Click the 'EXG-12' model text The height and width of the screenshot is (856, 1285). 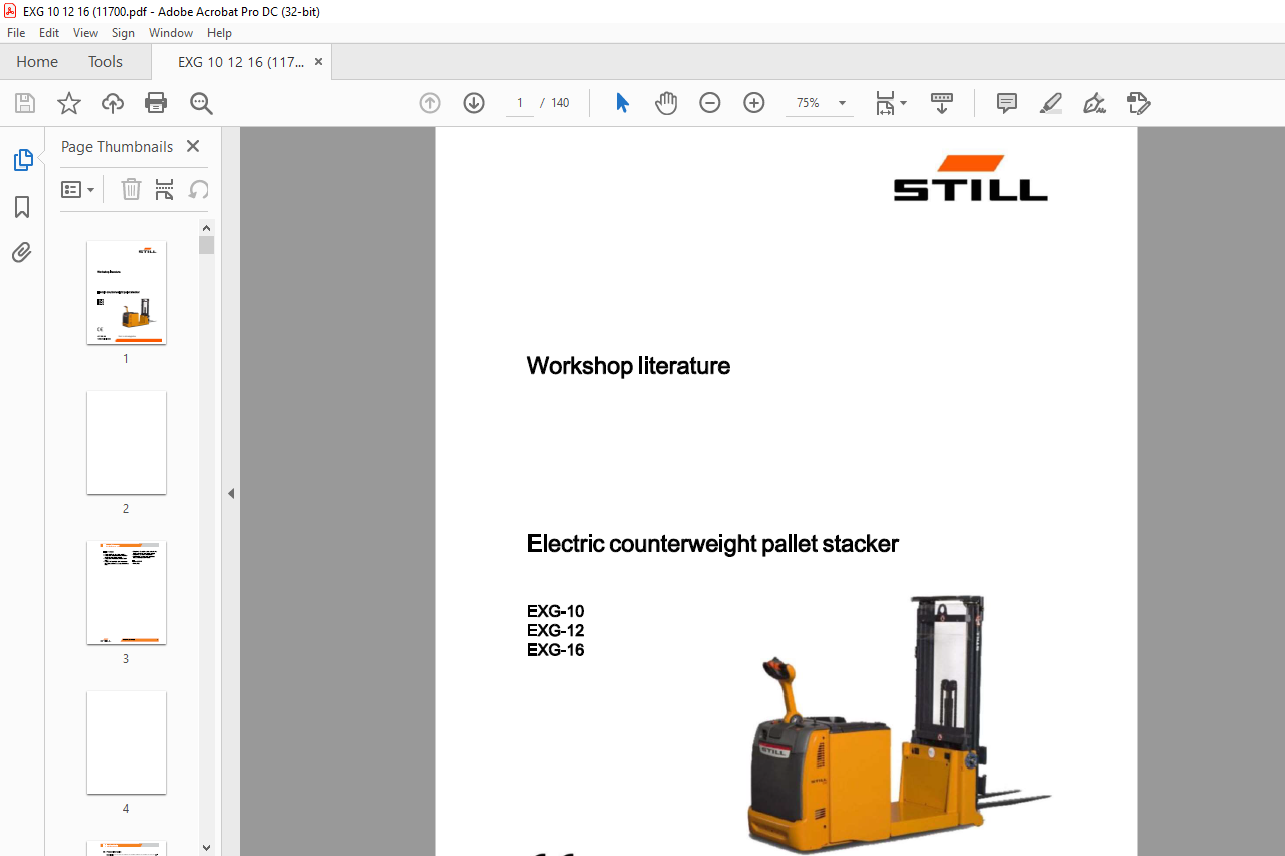click(556, 631)
